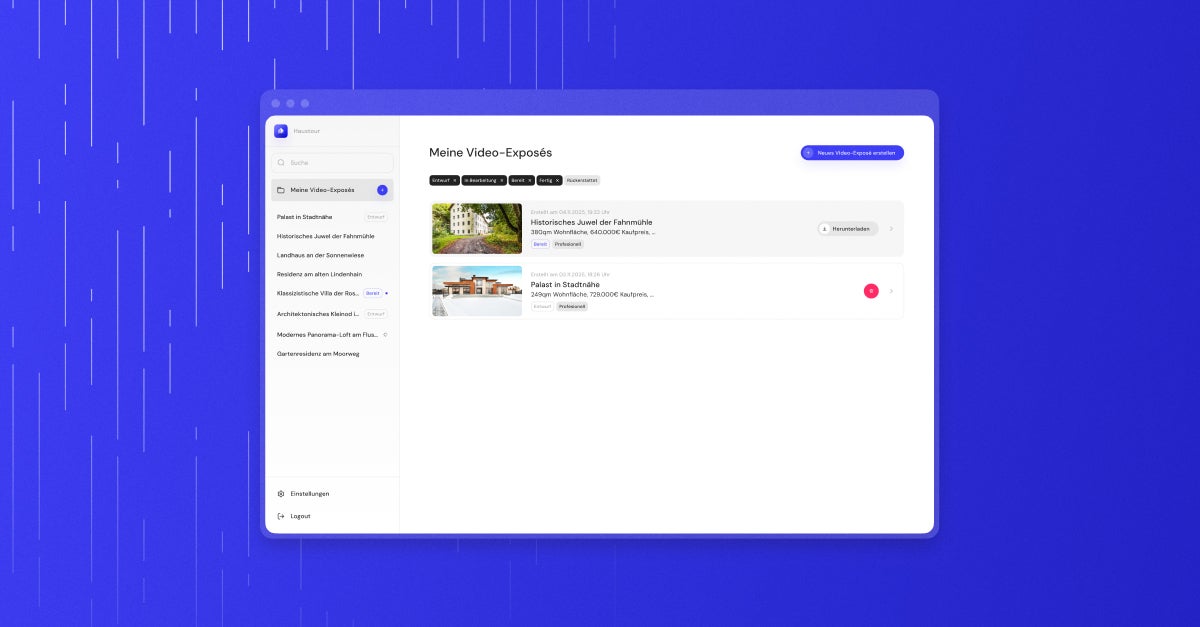The height and width of the screenshot is (627, 1200).
Task: Click the Haustour logo icon
Action: click(281, 131)
